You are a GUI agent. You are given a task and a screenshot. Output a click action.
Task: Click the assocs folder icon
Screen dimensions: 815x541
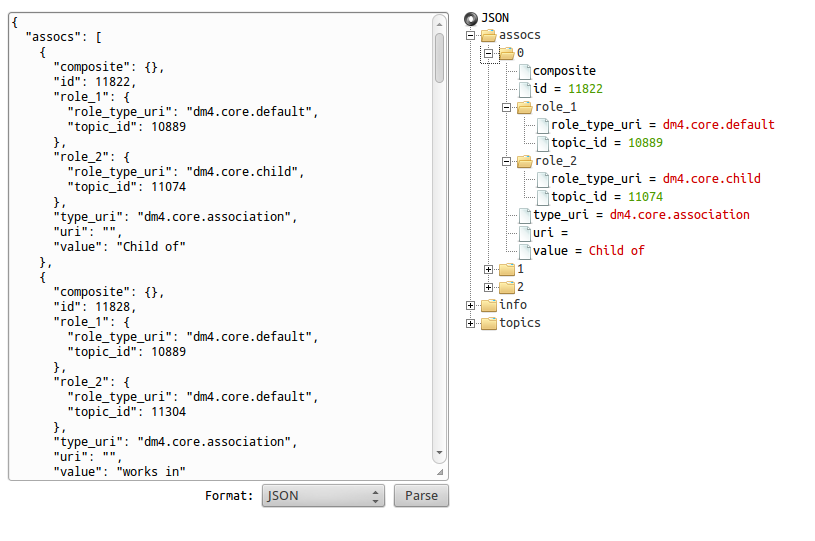[489, 36]
